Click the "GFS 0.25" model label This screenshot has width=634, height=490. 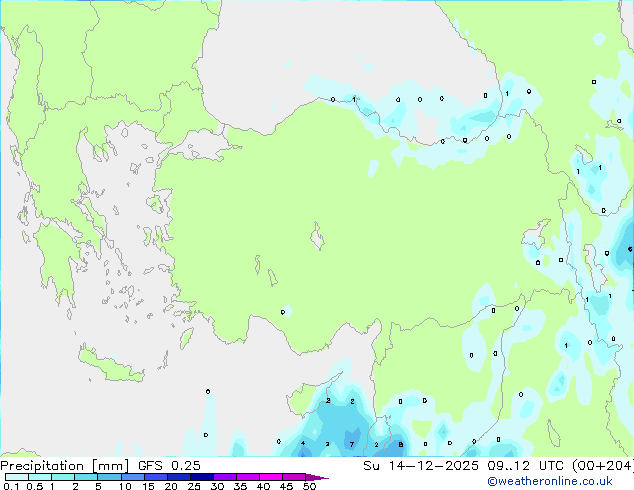tap(169, 466)
